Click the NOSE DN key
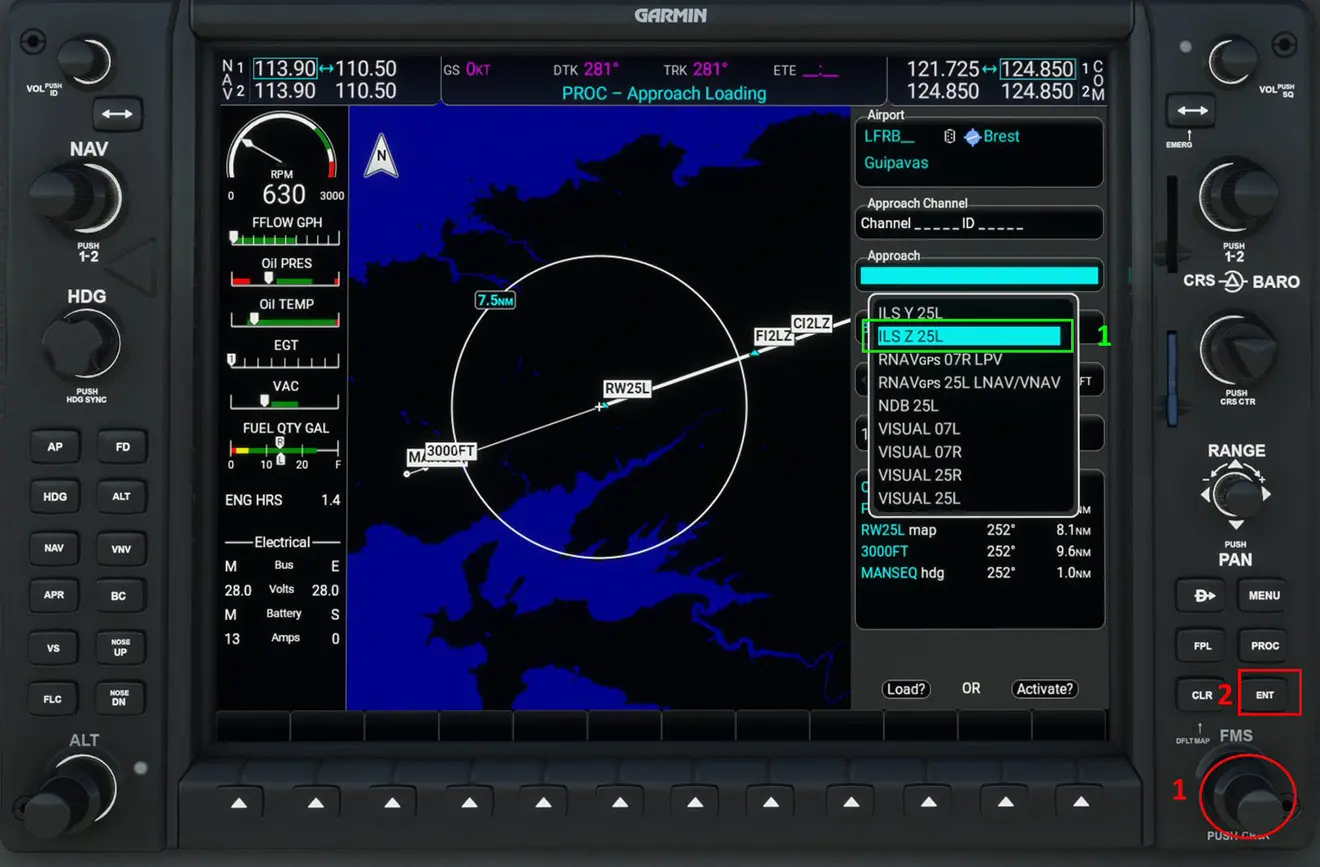 (120, 698)
